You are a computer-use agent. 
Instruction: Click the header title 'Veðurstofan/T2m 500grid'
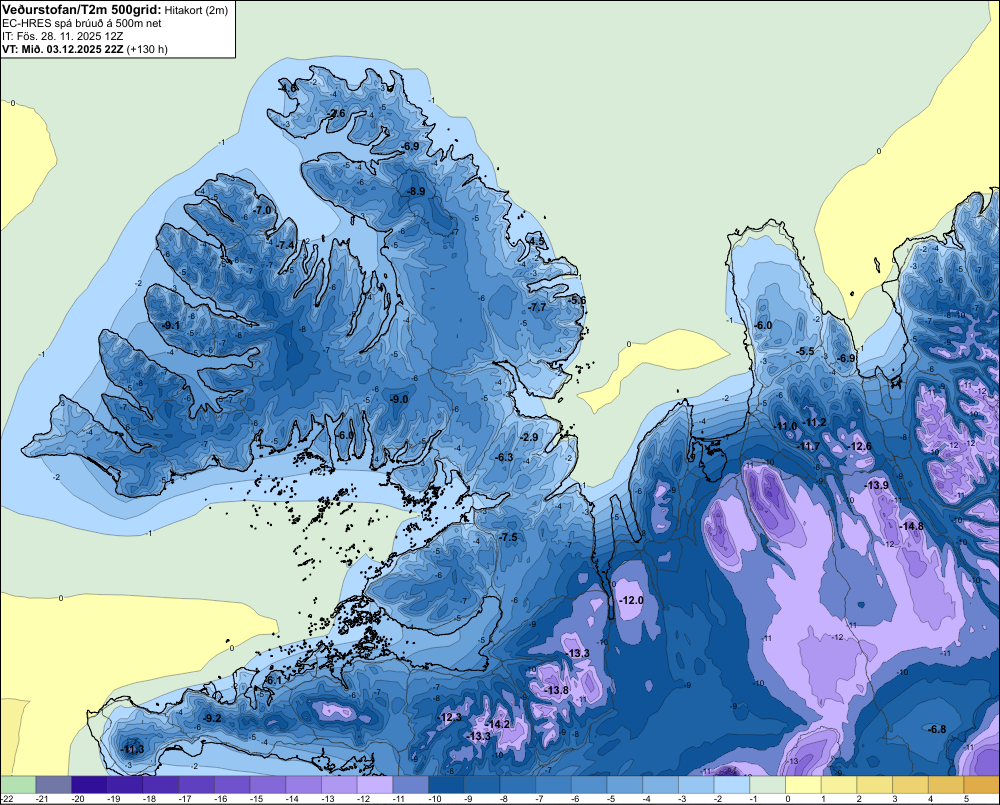(x=80, y=10)
